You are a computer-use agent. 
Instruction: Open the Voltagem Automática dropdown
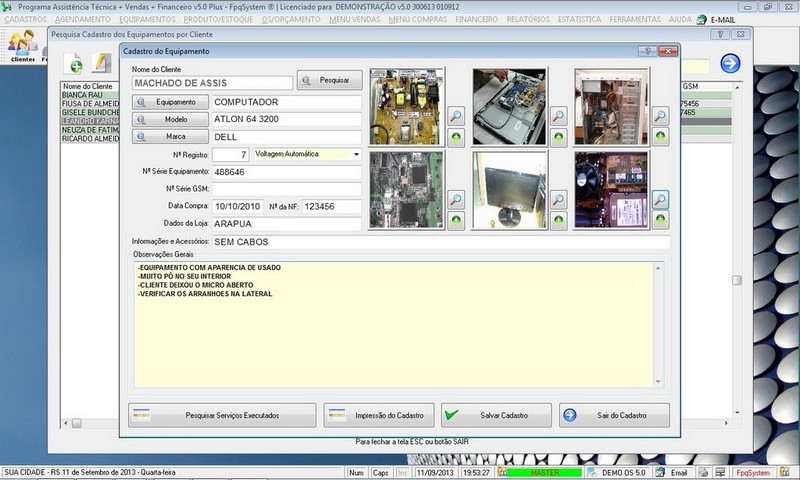pyautogui.click(x=356, y=154)
